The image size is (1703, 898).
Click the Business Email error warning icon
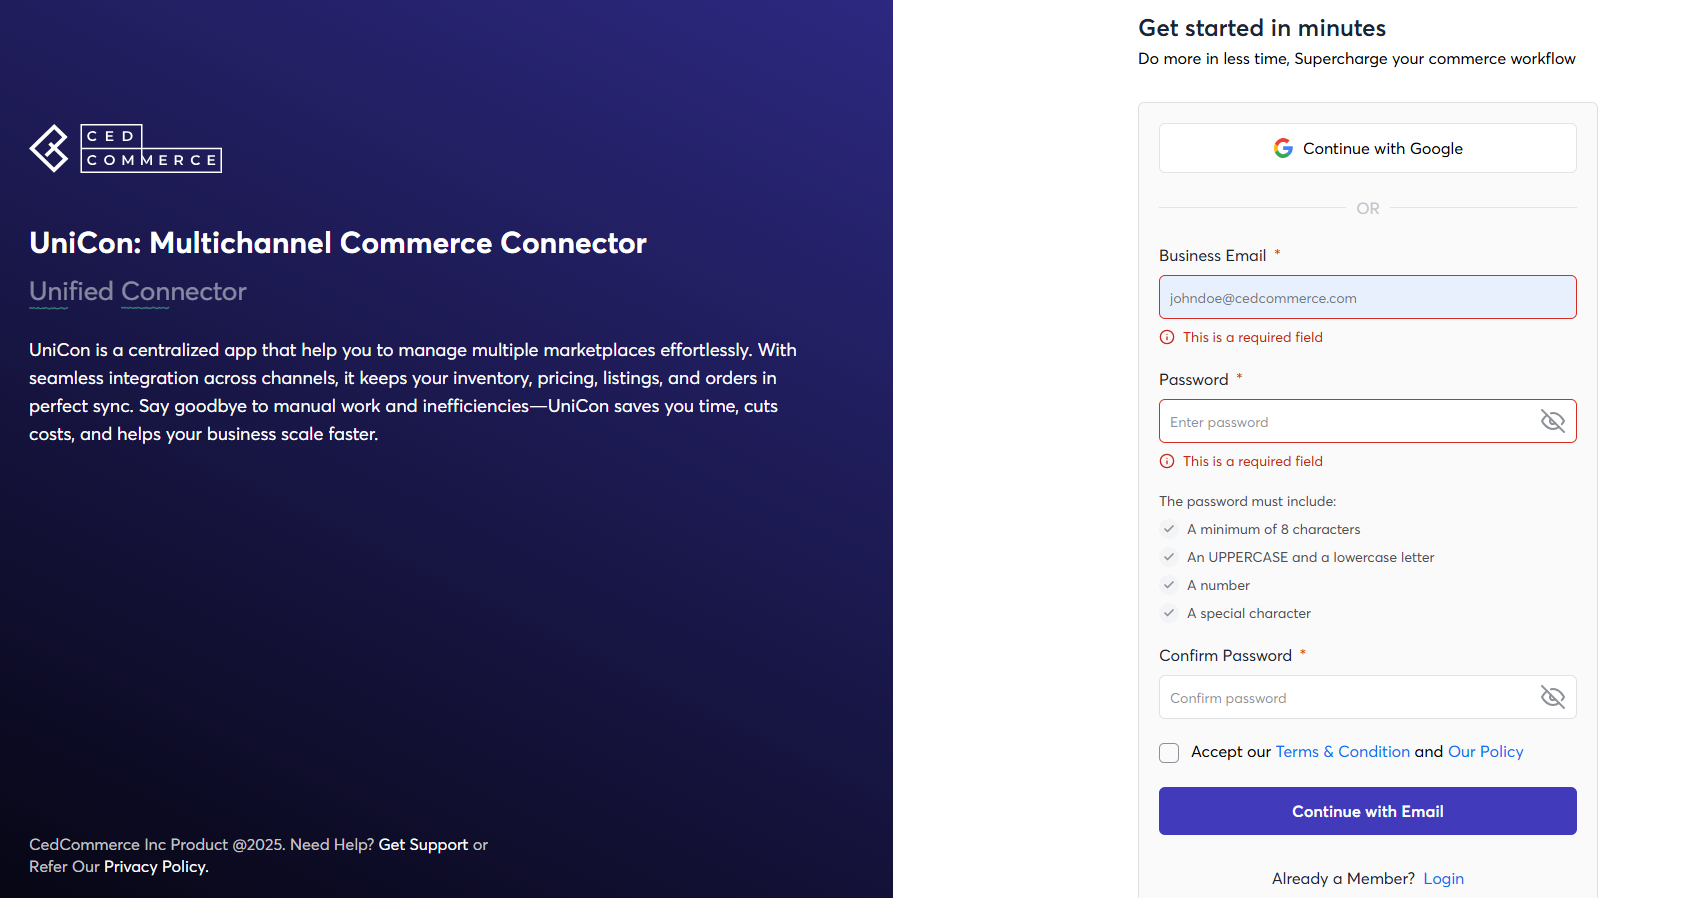(1167, 337)
